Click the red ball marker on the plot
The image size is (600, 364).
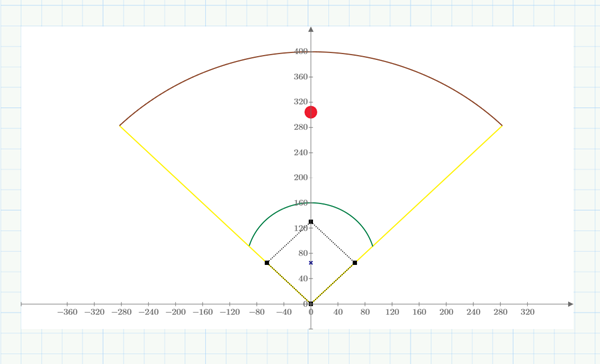coord(311,112)
